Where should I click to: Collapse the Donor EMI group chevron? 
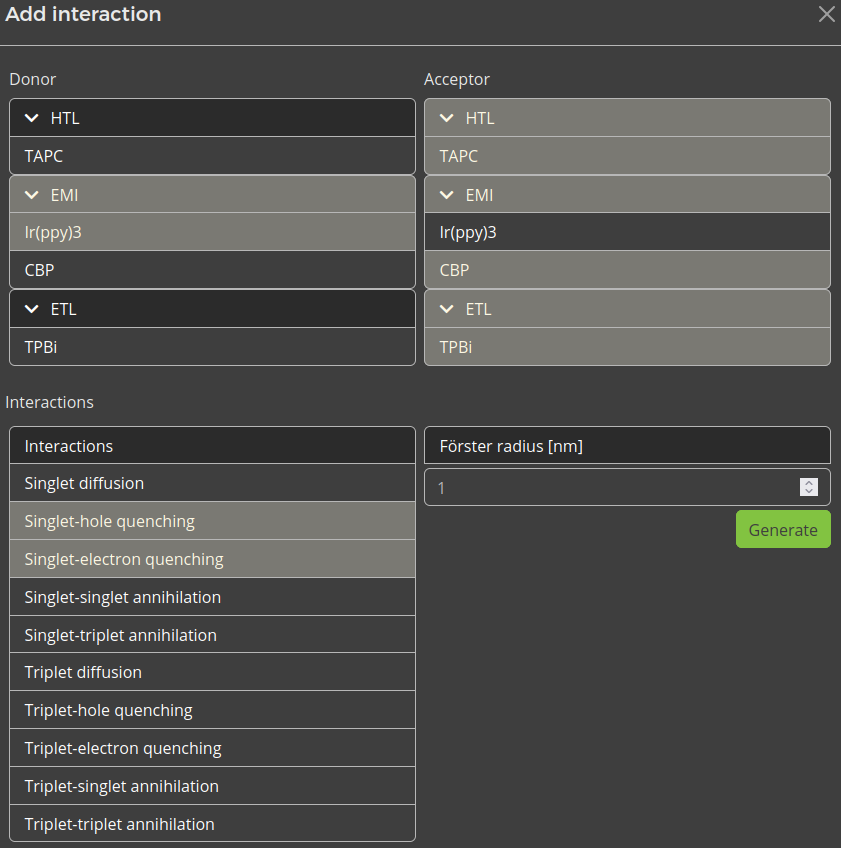[32, 195]
